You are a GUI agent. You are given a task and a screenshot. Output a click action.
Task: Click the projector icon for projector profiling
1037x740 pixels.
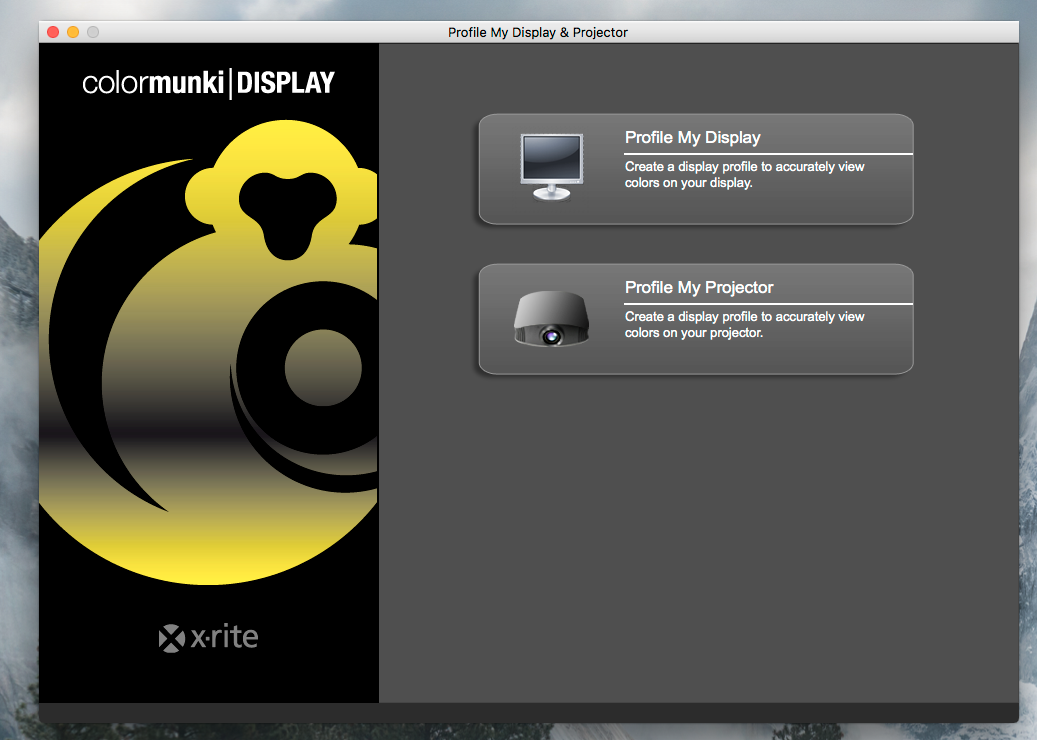552,319
